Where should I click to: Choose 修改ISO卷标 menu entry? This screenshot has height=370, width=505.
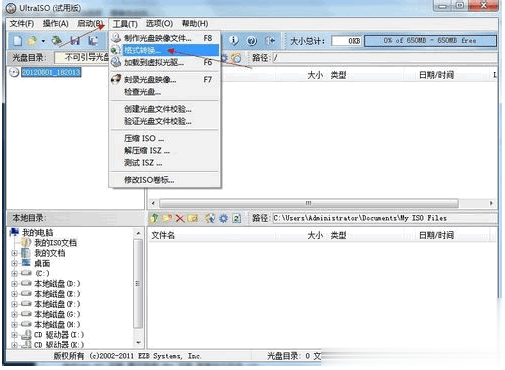165,180
